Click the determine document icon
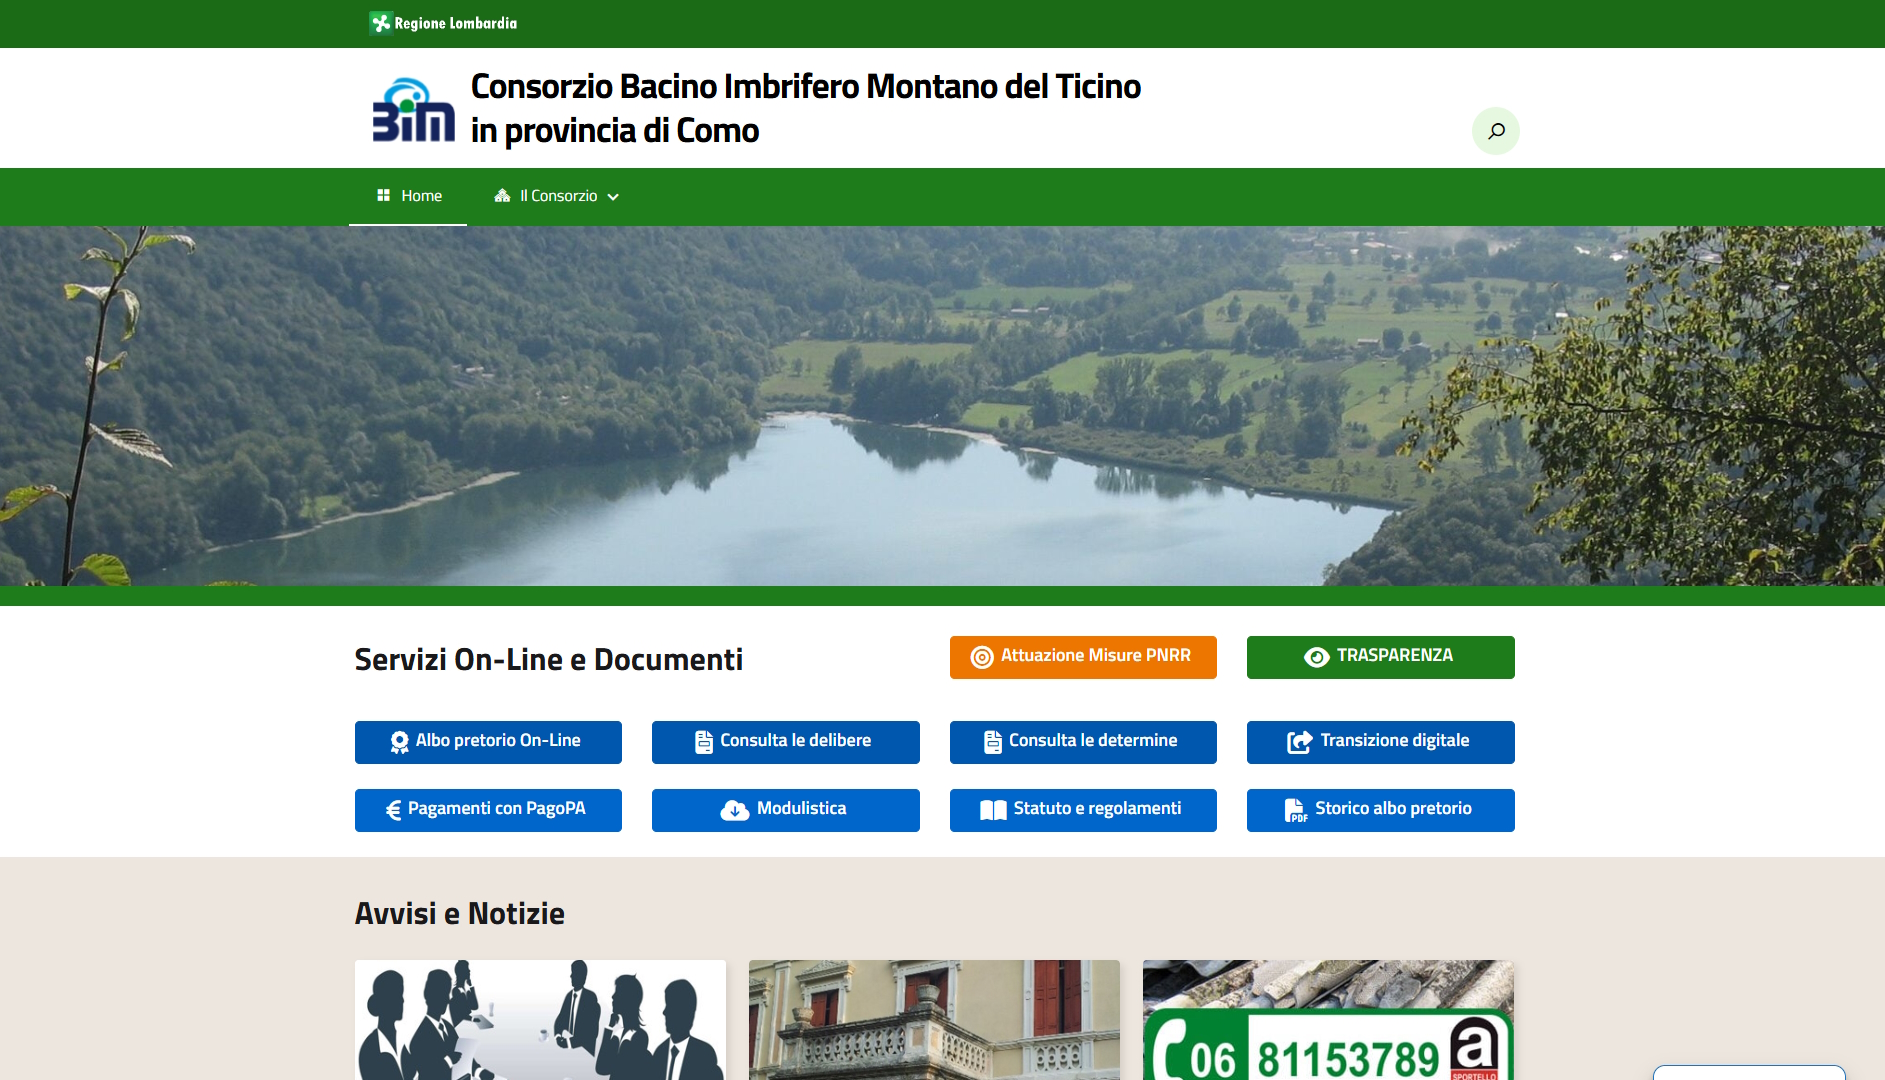The height and width of the screenshot is (1080, 1885). [993, 742]
